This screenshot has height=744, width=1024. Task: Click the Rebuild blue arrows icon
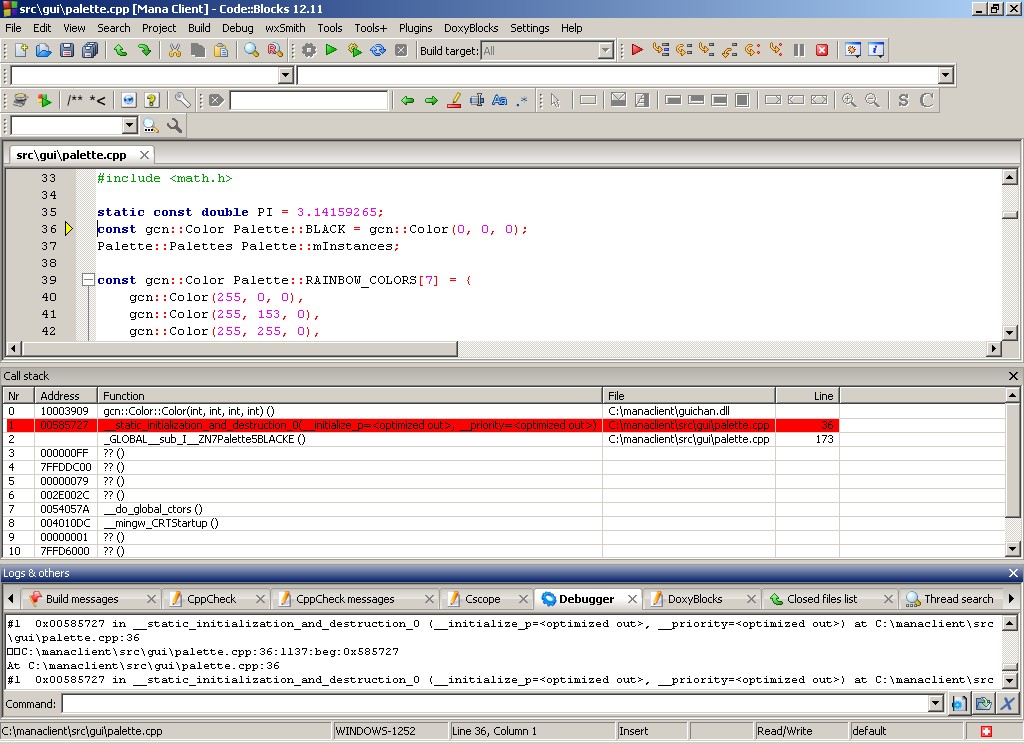pos(378,50)
